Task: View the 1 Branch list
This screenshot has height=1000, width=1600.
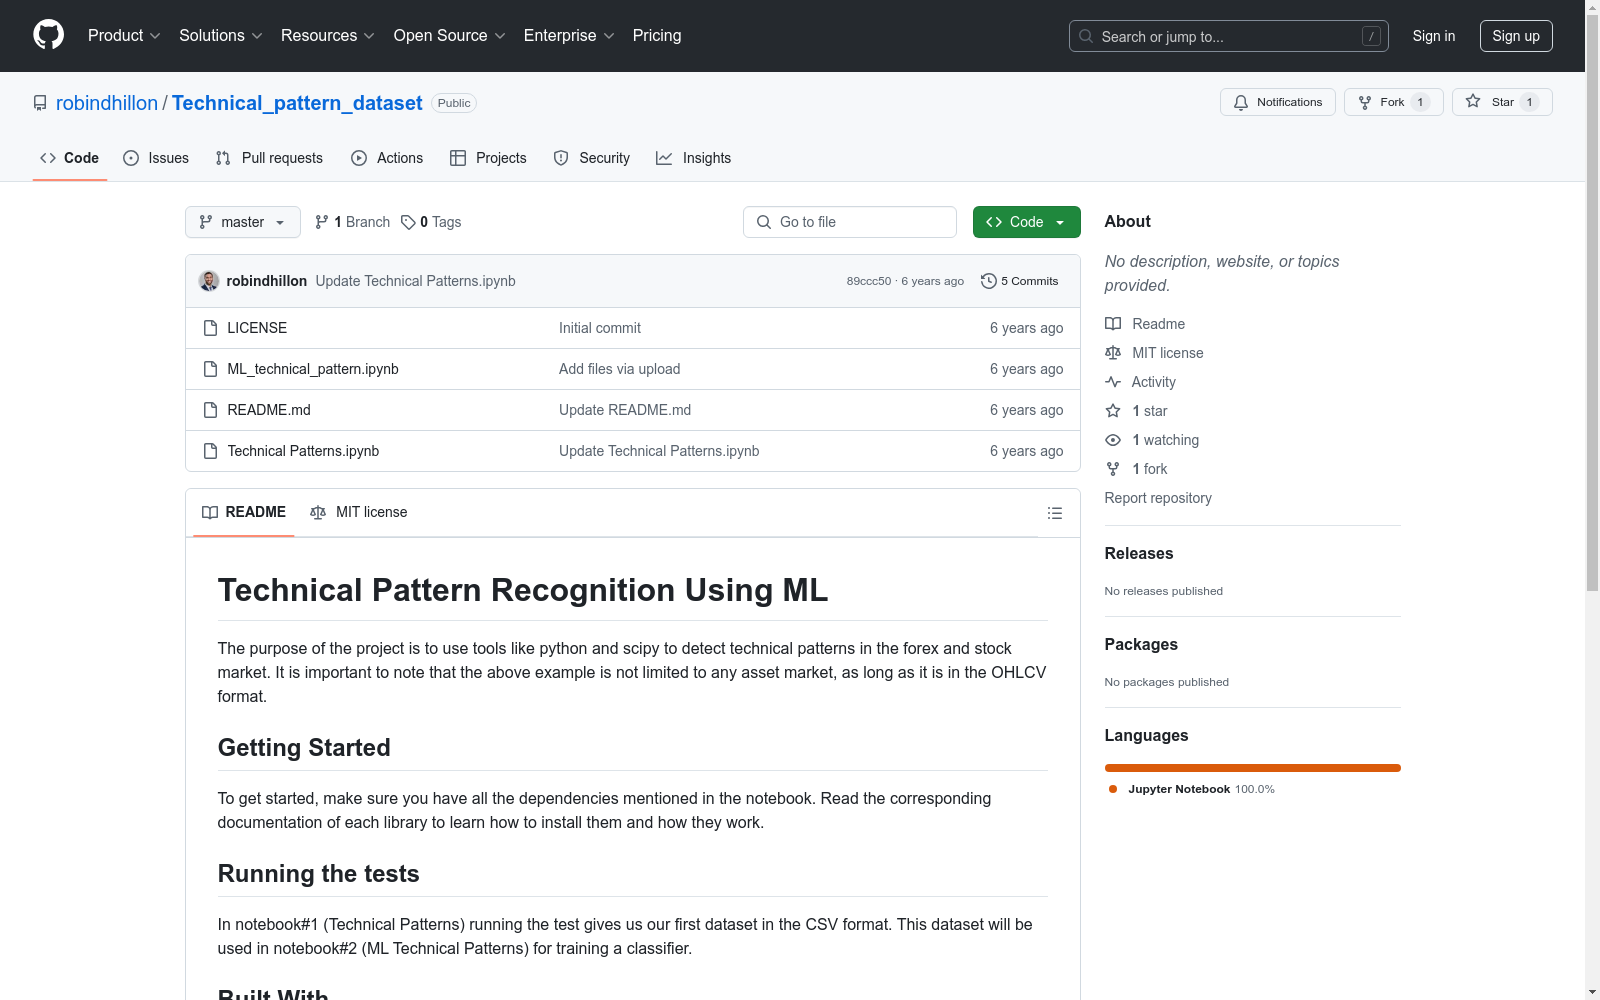Action: [x=352, y=222]
